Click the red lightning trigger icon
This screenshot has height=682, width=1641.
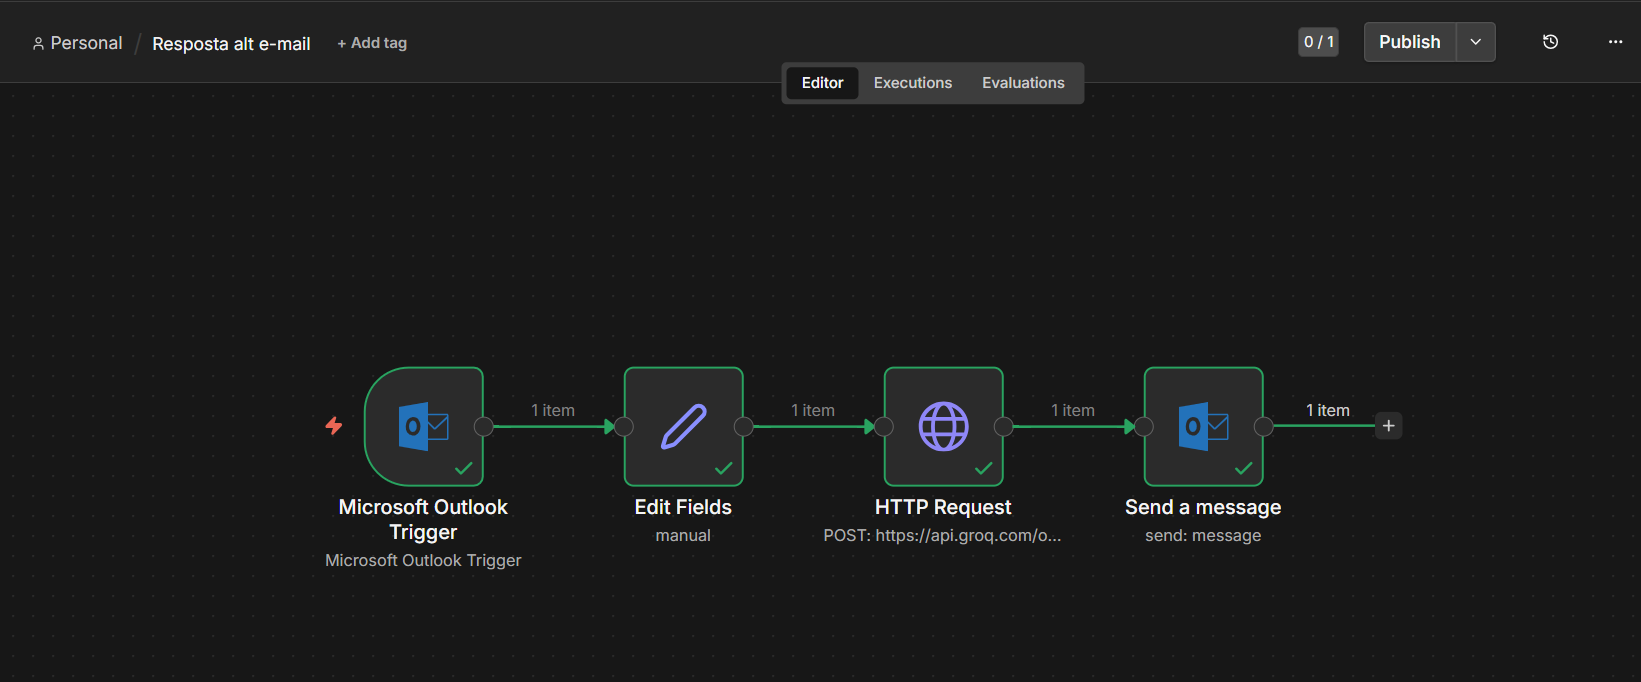click(x=334, y=426)
